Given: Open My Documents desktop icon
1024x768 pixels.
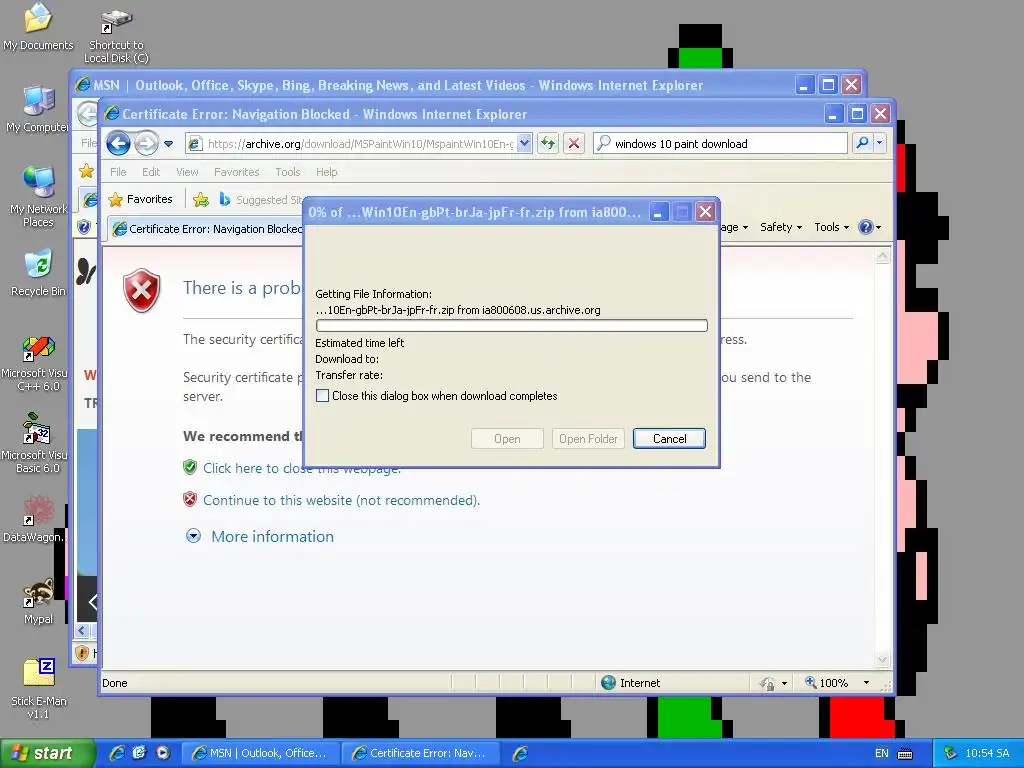Looking at the screenshot, I should pos(38,26).
